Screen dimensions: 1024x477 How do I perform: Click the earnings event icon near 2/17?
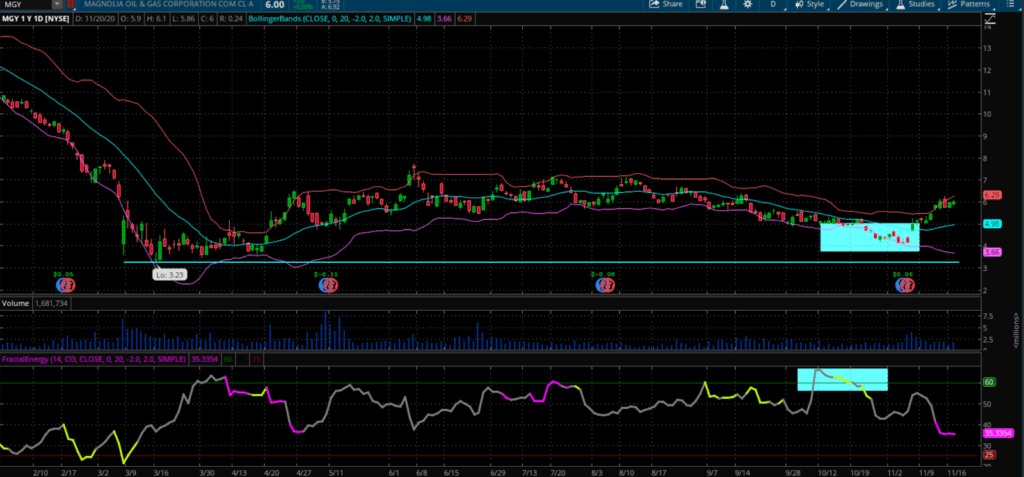(66, 285)
